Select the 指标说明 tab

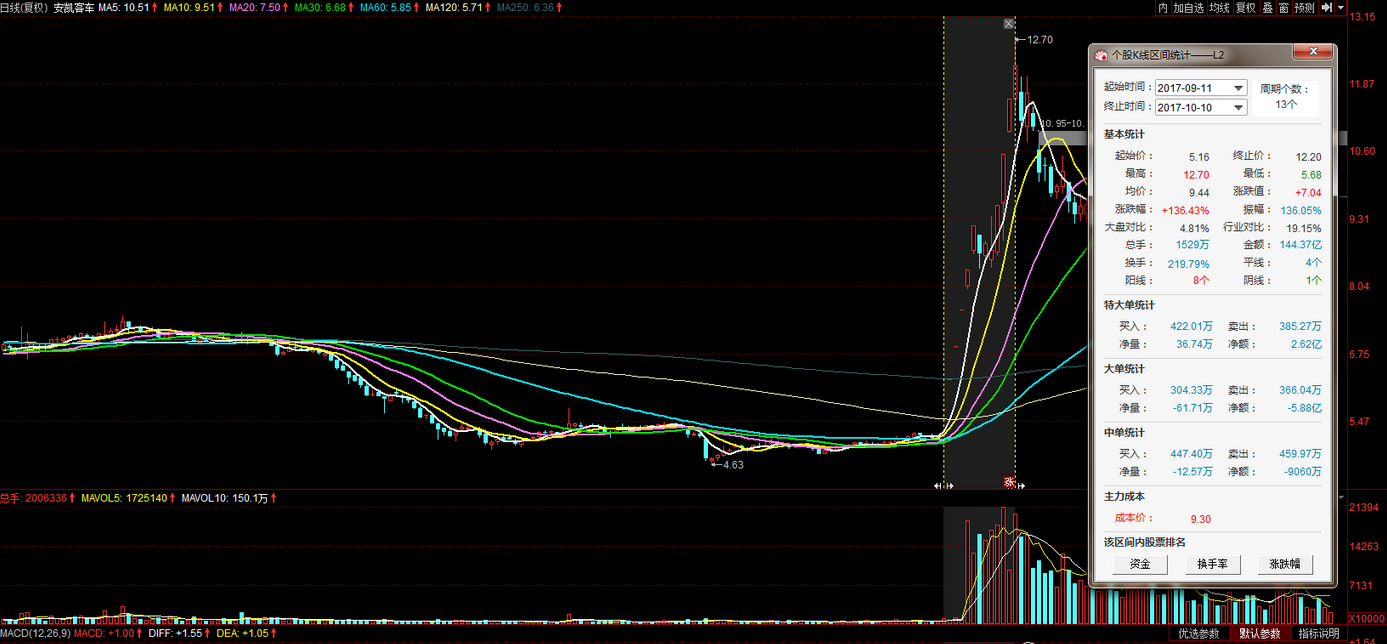pos(1319,634)
